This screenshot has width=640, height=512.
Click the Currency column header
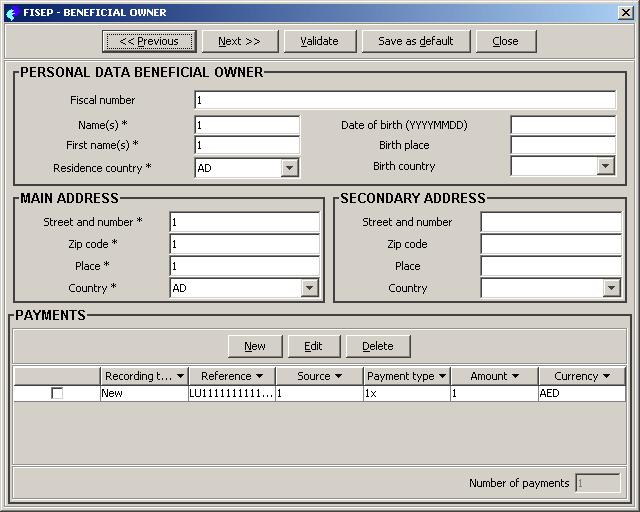pyautogui.click(x=576, y=376)
